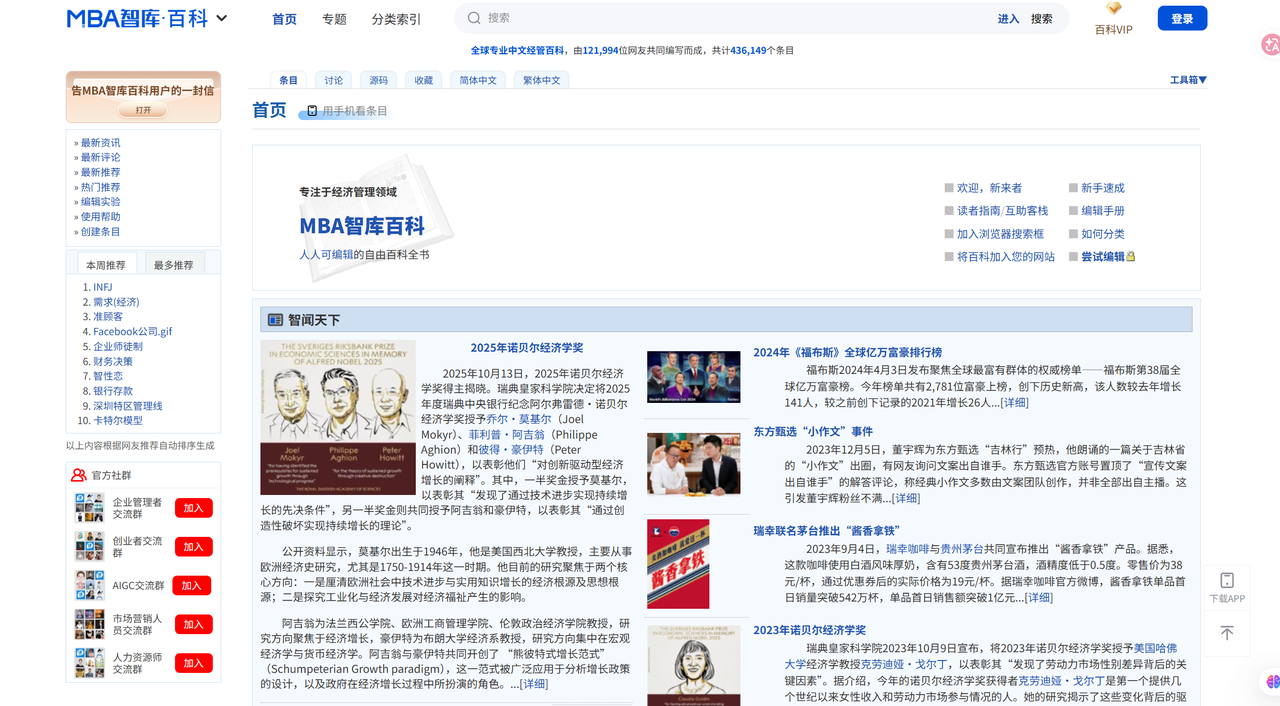Click the 加入浏览器搜索框 link
Image resolution: width=1280 pixels, height=706 pixels.
pos(1000,234)
